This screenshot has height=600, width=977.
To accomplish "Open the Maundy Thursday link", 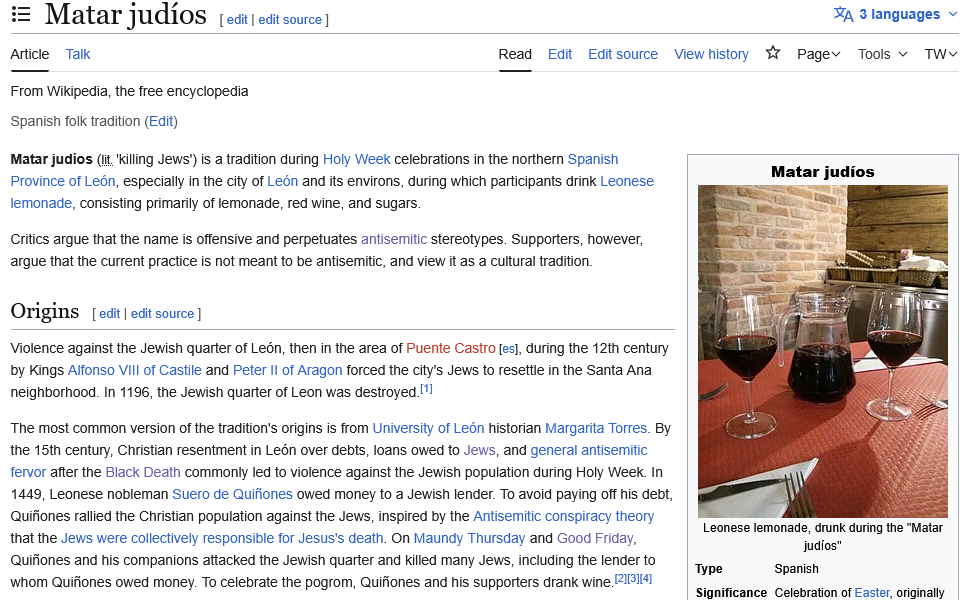I will 469,538.
